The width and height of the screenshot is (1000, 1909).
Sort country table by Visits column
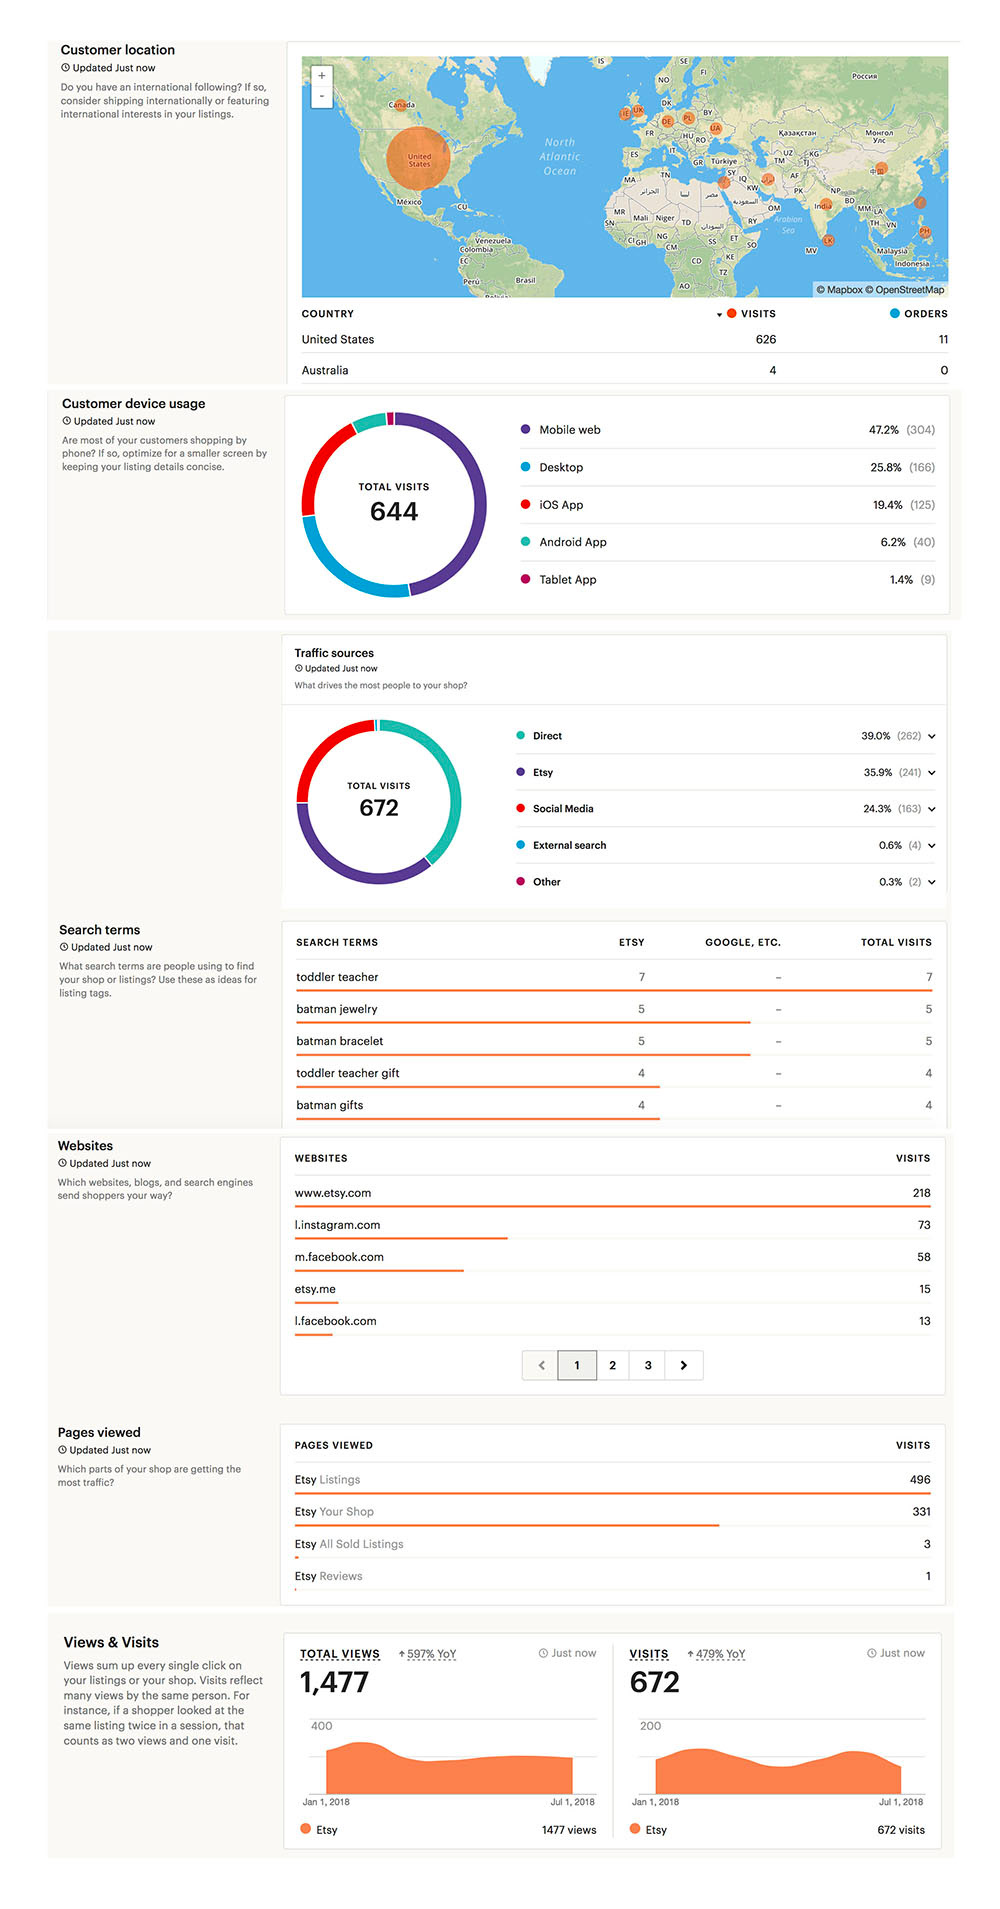751,314
